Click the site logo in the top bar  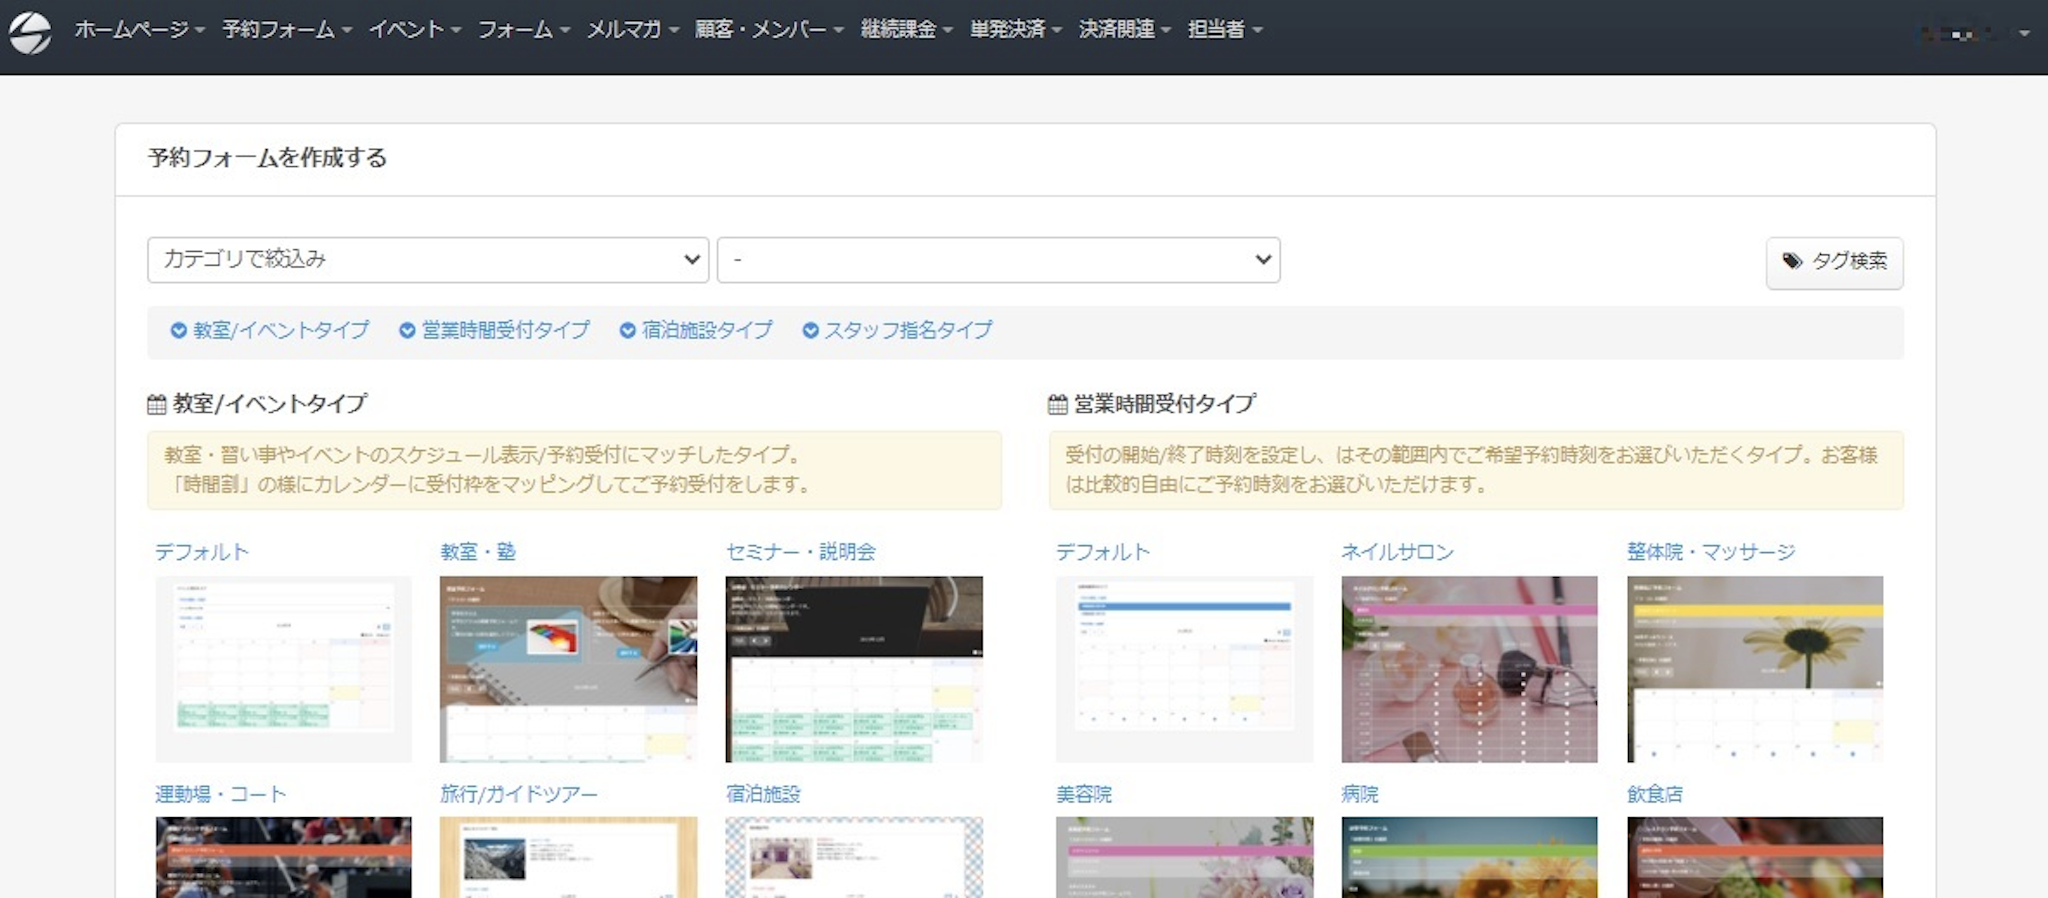pos(30,32)
